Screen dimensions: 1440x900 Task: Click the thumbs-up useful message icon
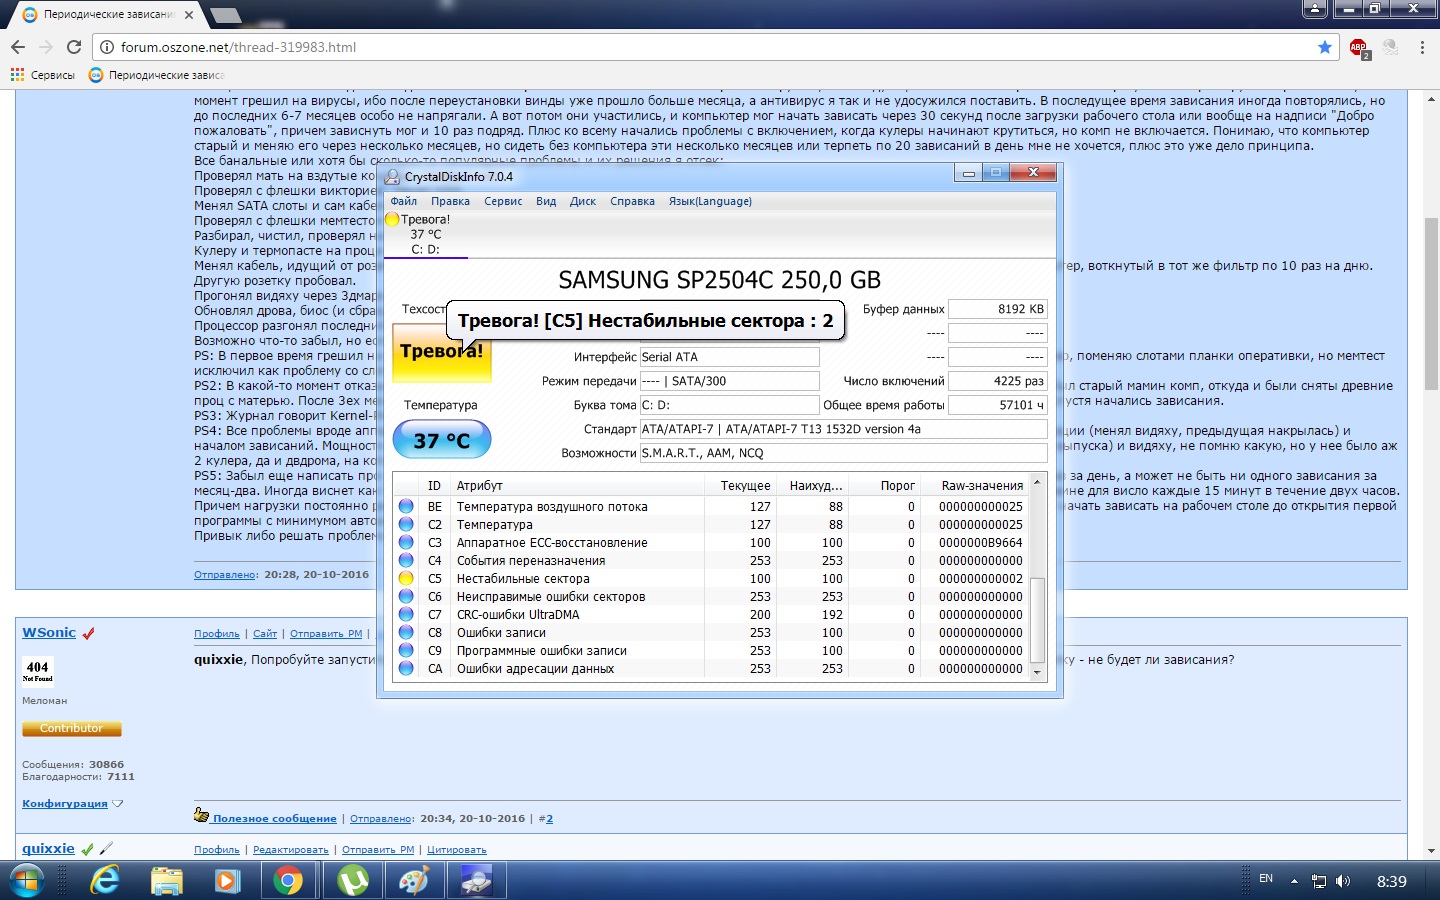pyautogui.click(x=201, y=816)
